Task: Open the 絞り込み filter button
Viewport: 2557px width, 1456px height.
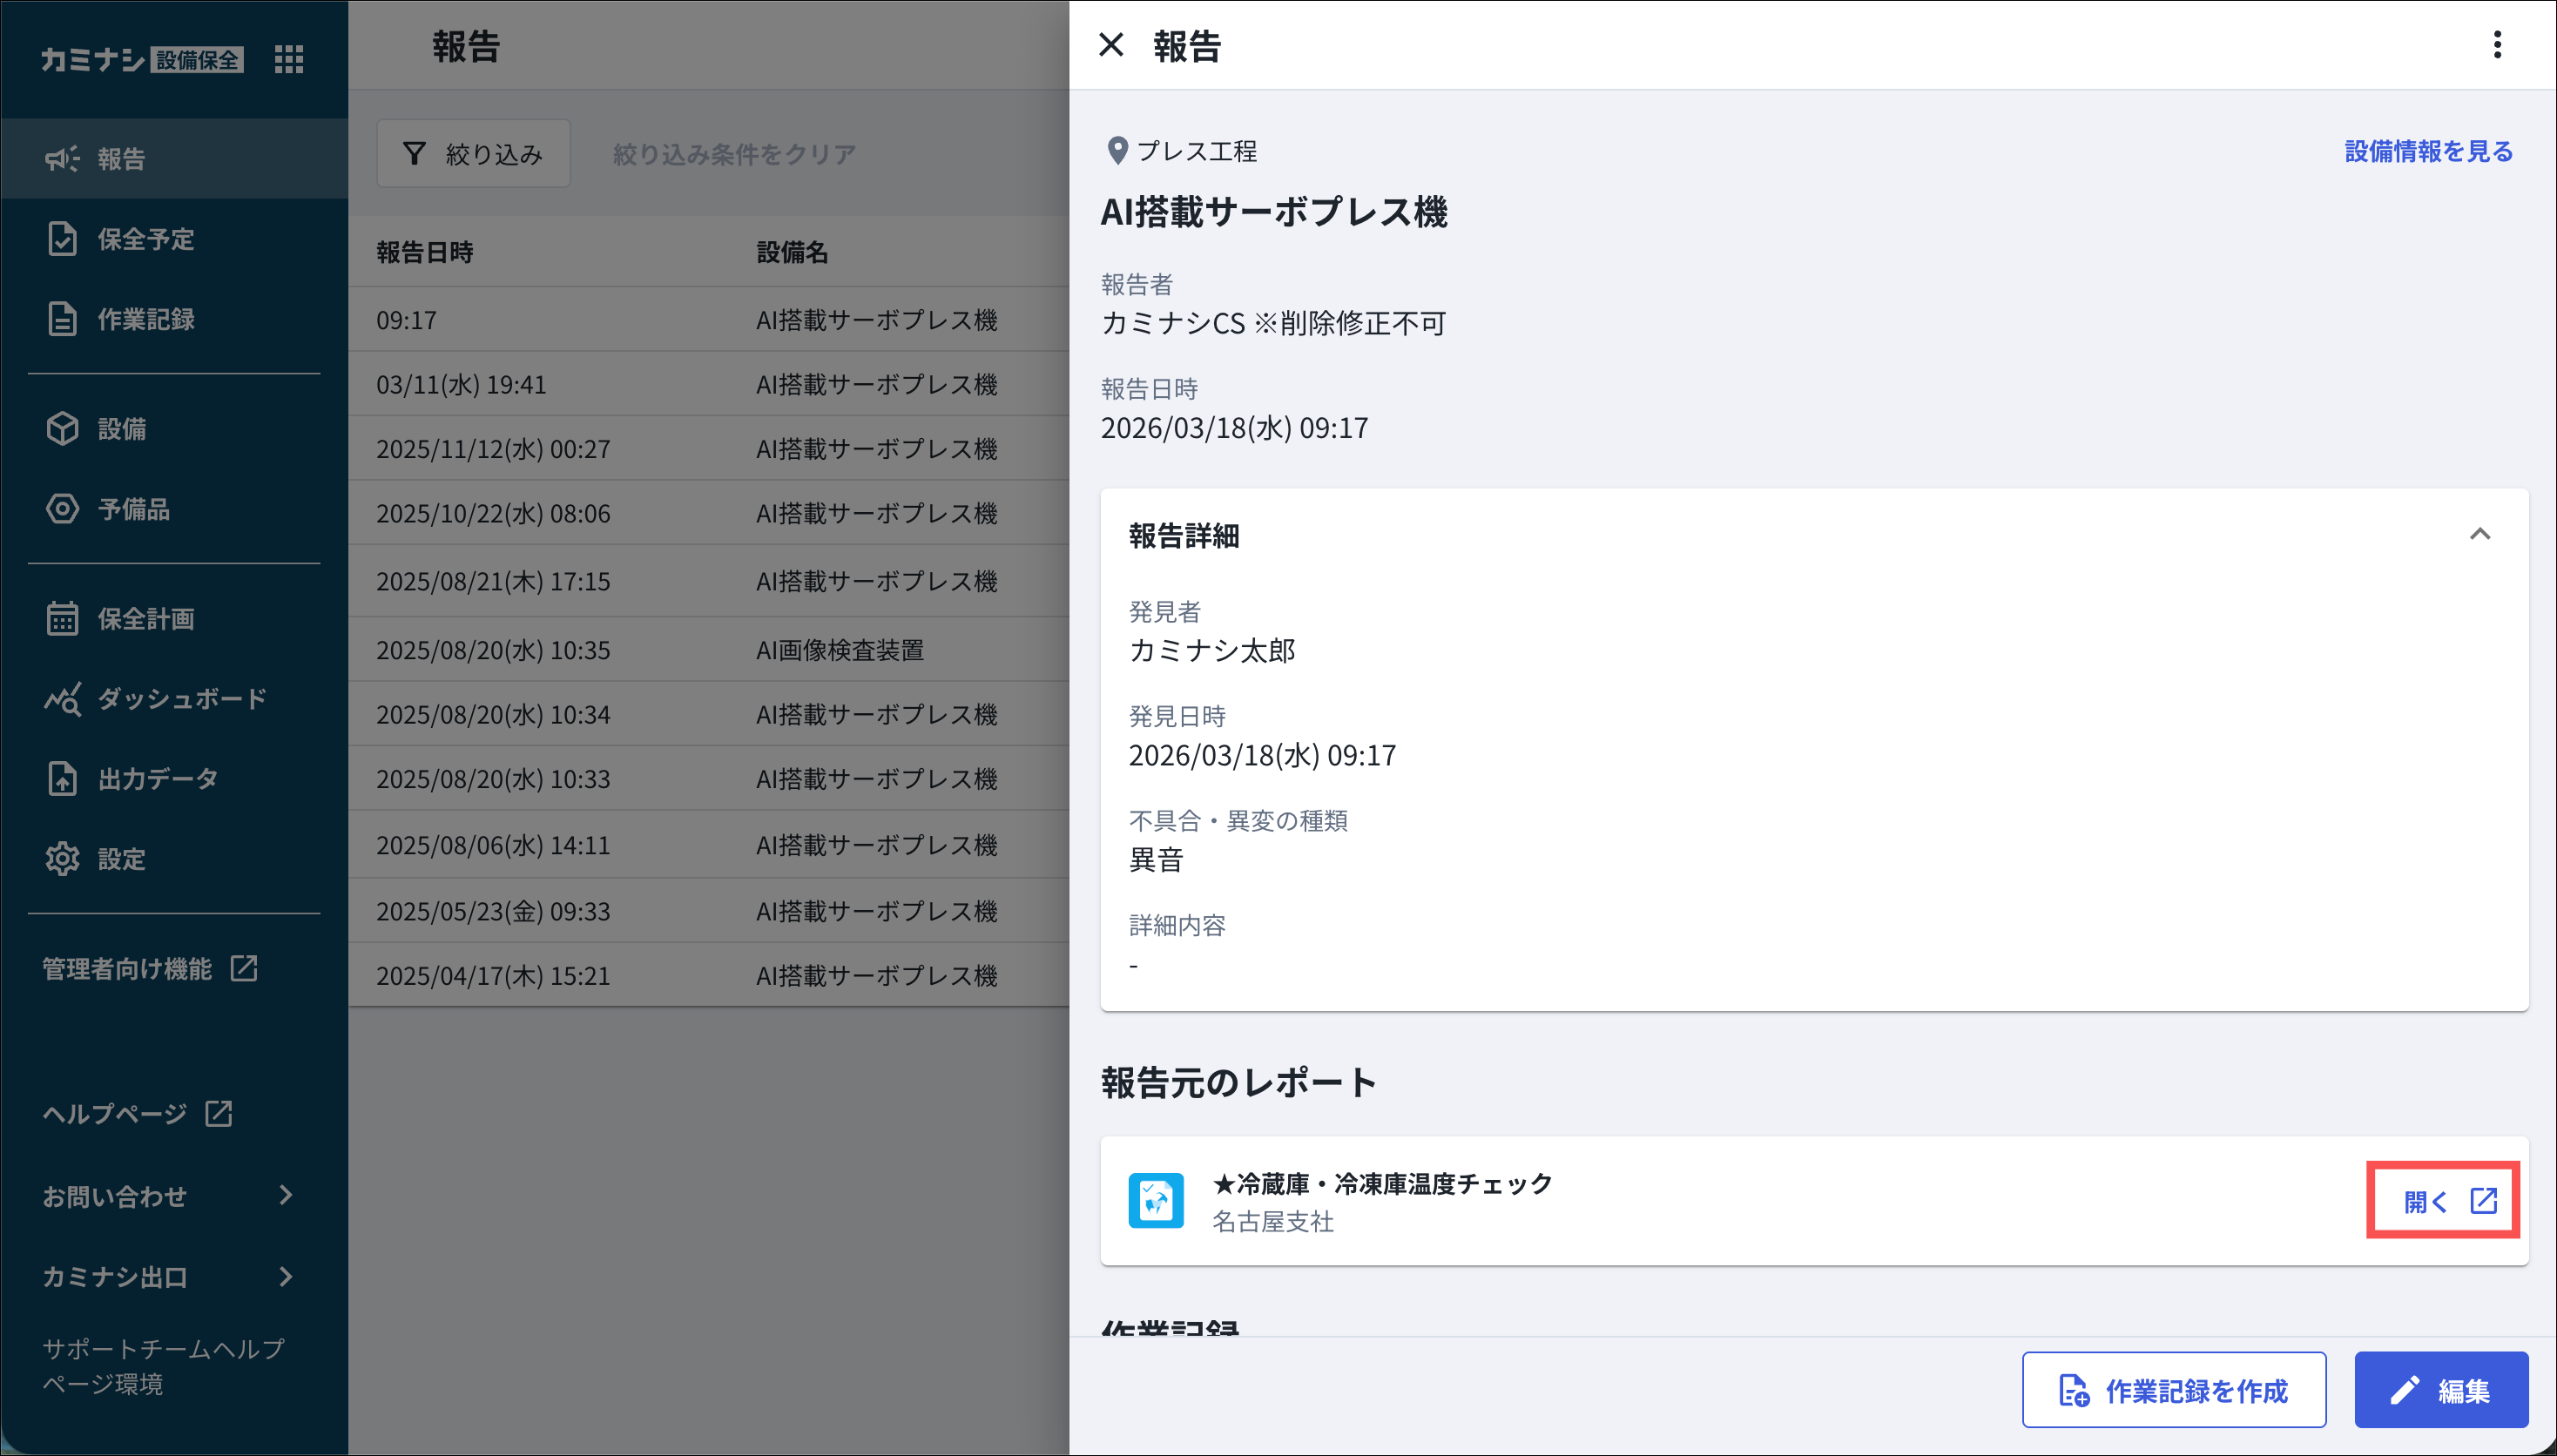Action: coord(473,154)
